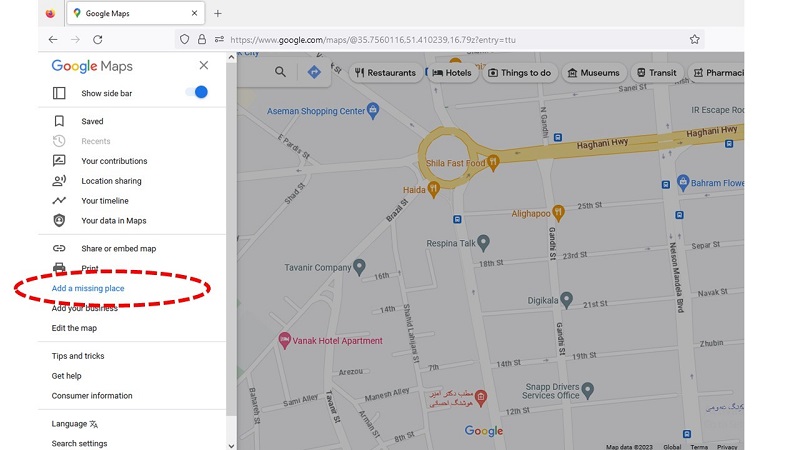
Task: Click the Your contributions icon
Action: (59, 161)
